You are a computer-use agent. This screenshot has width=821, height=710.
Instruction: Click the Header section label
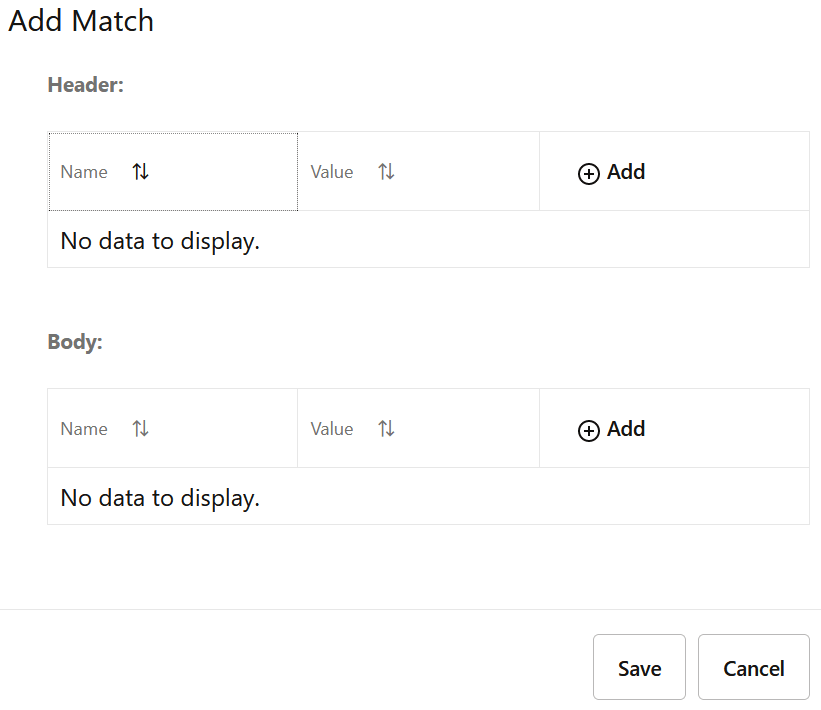(85, 85)
